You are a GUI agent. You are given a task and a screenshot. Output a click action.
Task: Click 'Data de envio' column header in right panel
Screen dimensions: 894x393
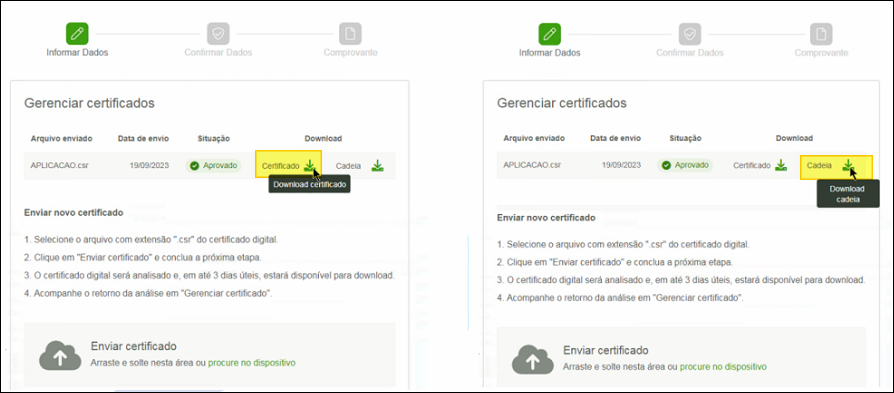tap(616, 138)
